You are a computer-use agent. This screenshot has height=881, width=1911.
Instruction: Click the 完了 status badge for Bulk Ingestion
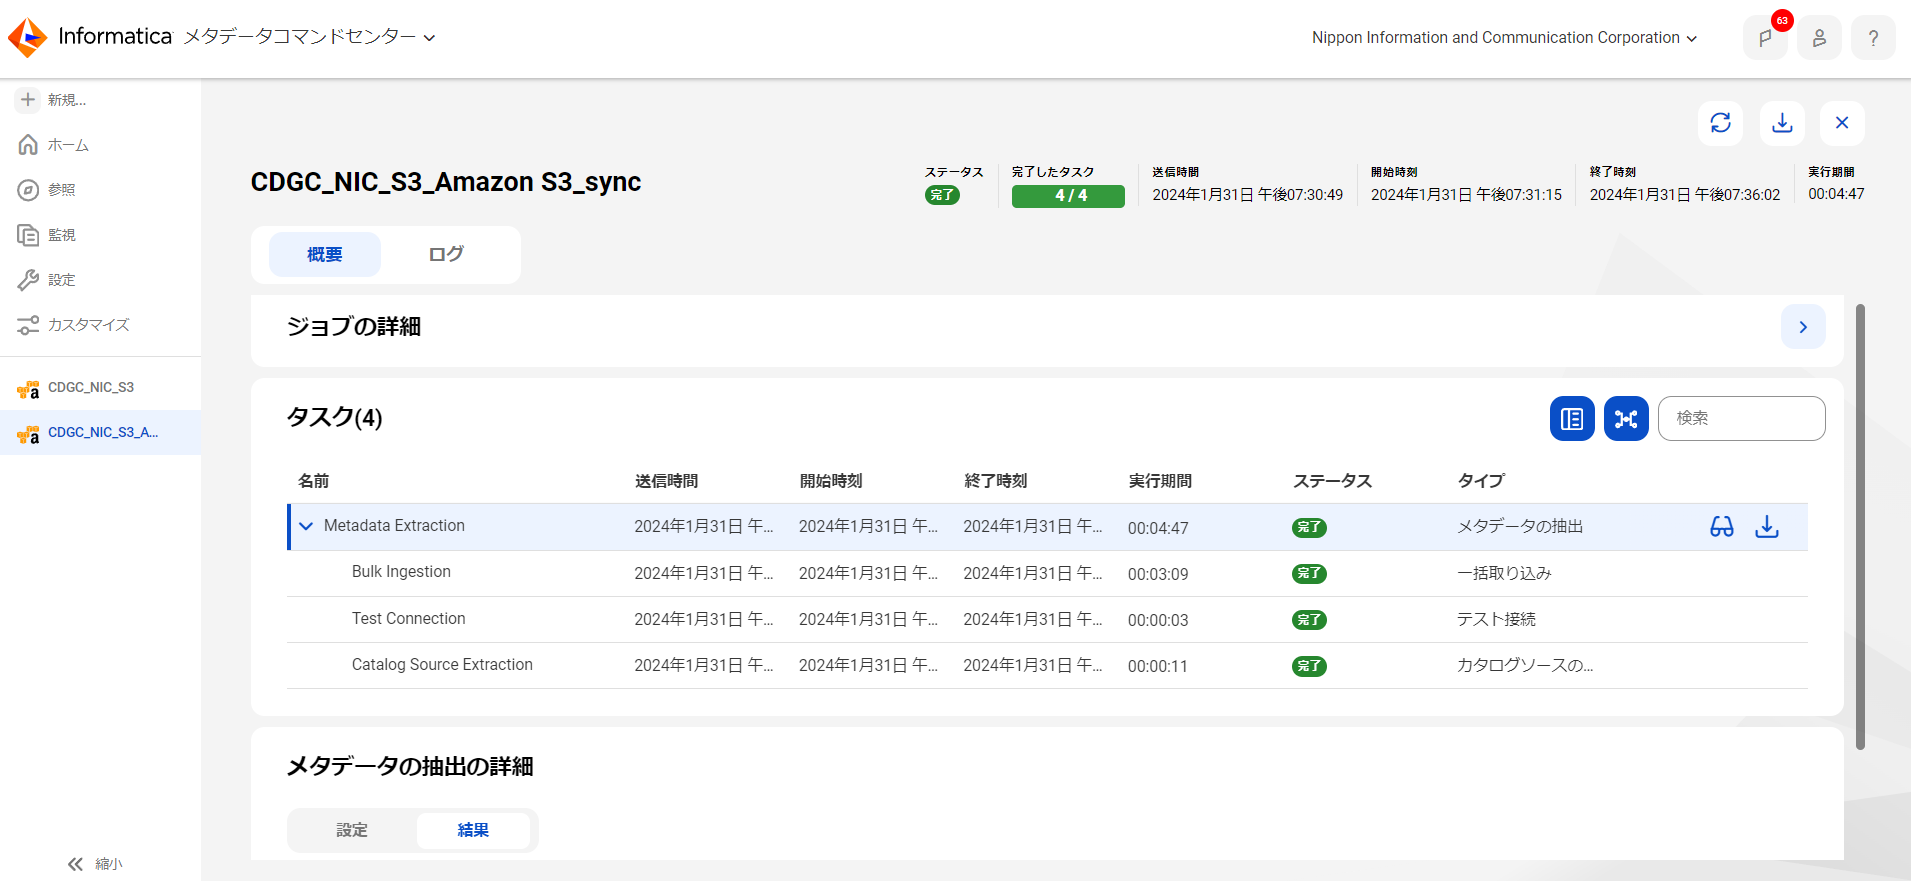click(x=1309, y=574)
